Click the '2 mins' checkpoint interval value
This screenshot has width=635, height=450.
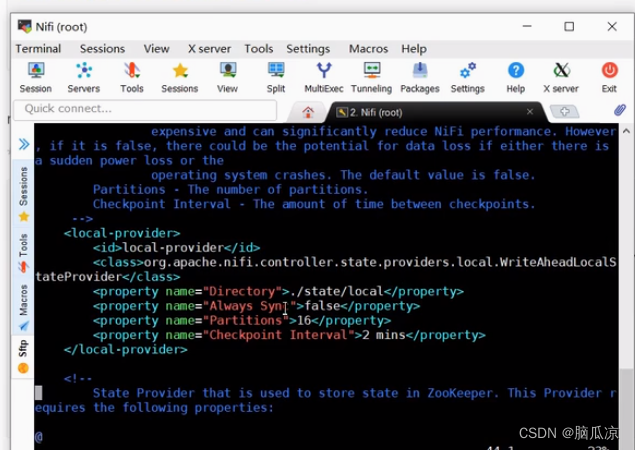pos(384,335)
